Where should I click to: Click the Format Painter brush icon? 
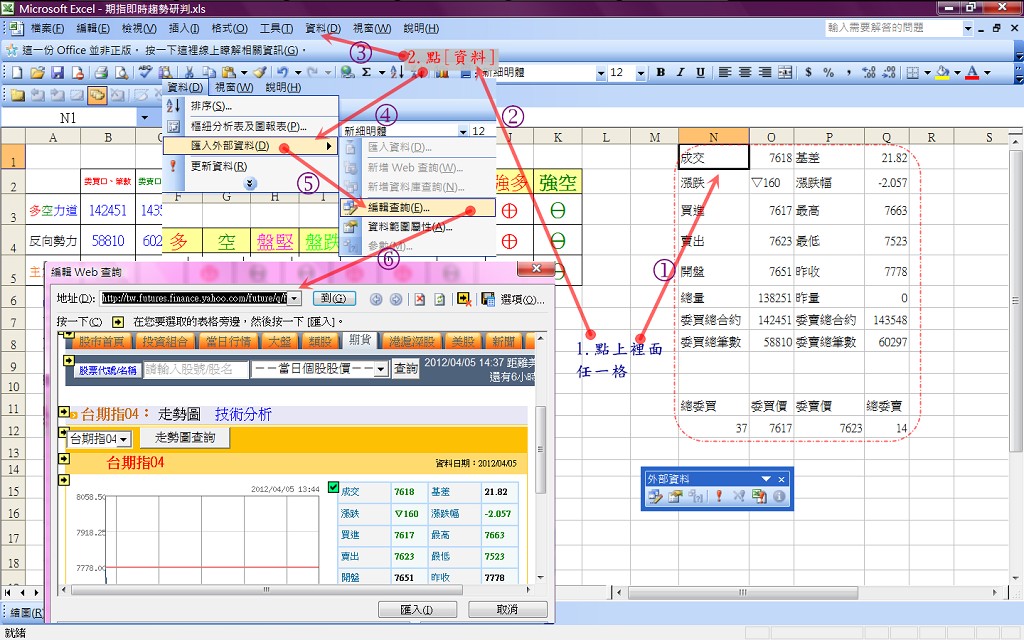pos(260,72)
